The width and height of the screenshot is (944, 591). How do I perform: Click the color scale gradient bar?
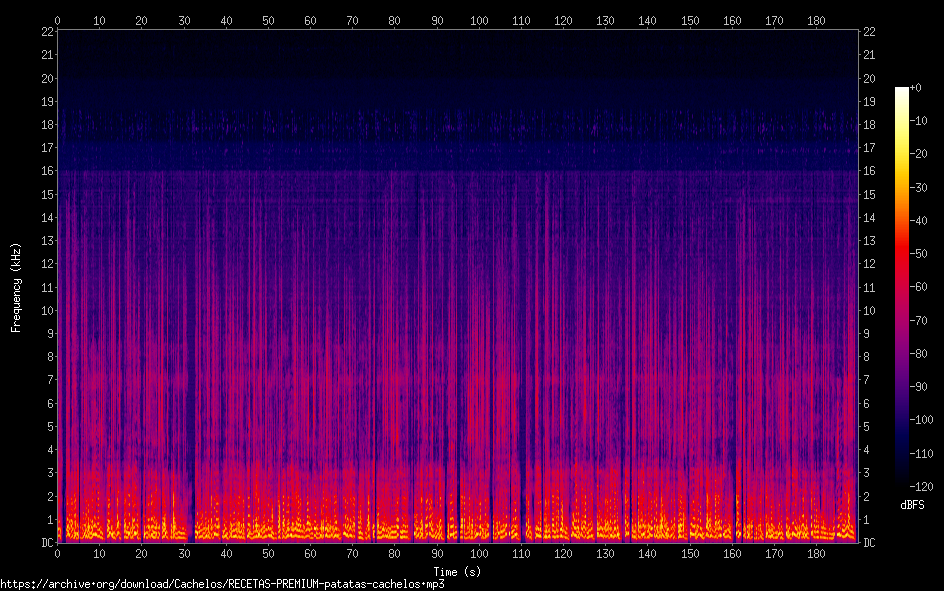[x=901, y=286]
